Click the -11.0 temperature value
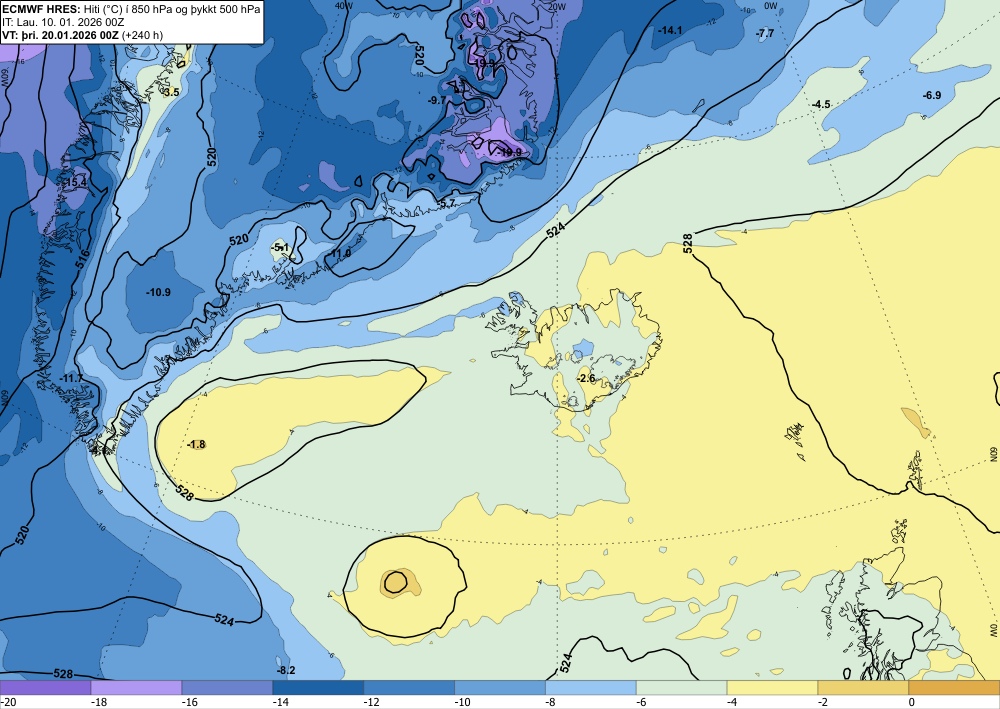Image resolution: width=1000 pixels, height=709 pixels. coord(340,253)
